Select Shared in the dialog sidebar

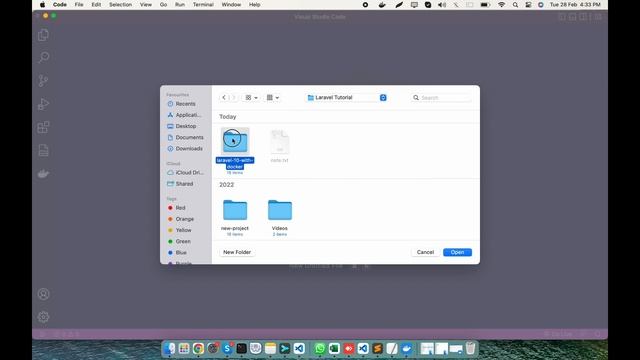point(180,184)
